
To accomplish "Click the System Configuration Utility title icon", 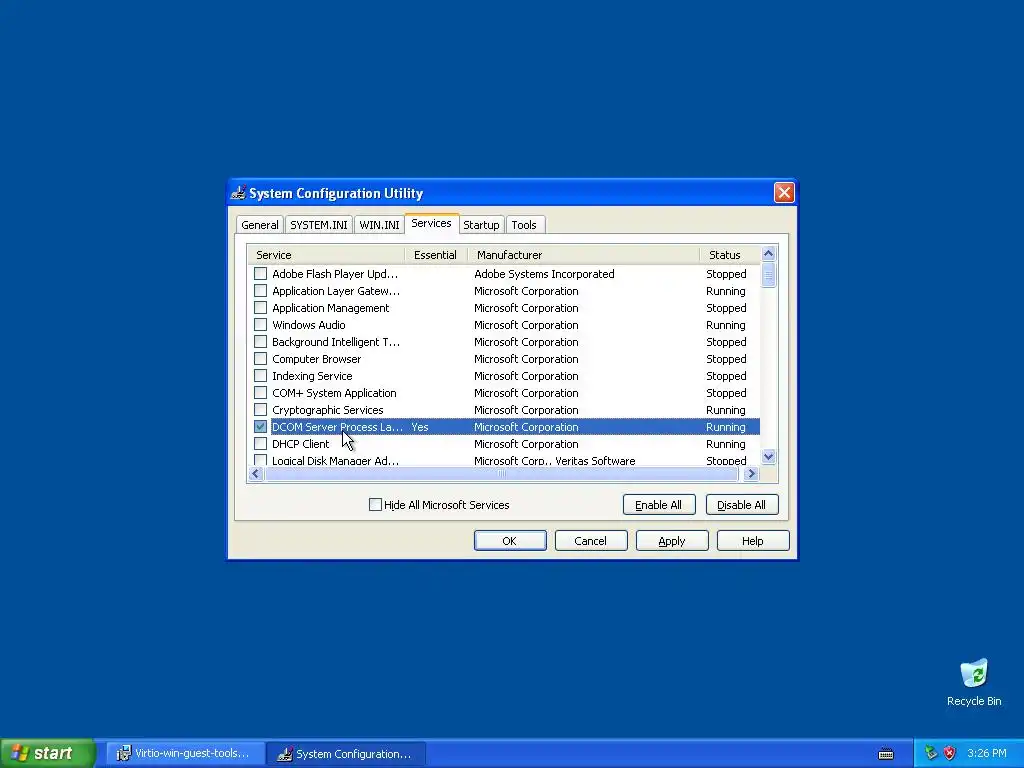I will (238, 193).
